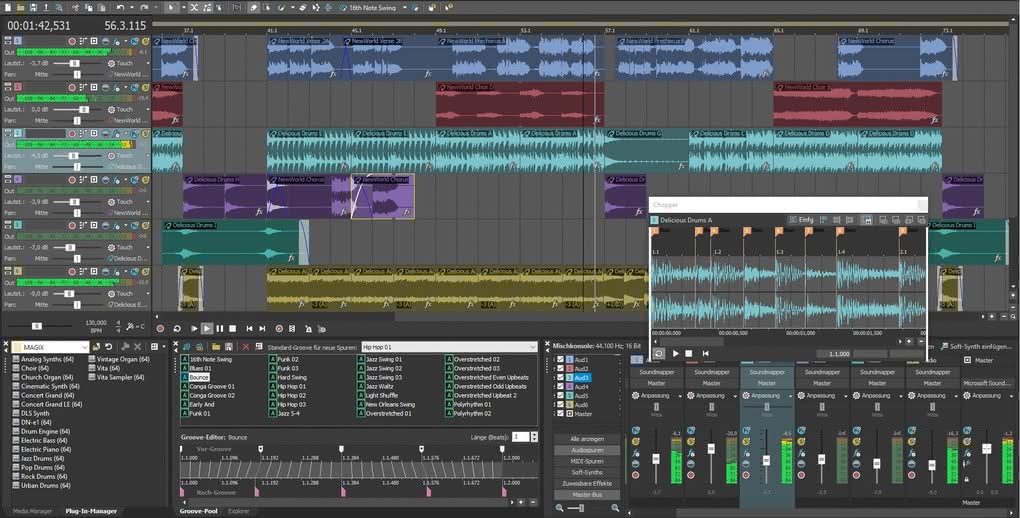Stop playback in the main transport
1020x518 pixels.
pyautogui.click(x=232, y=329)
